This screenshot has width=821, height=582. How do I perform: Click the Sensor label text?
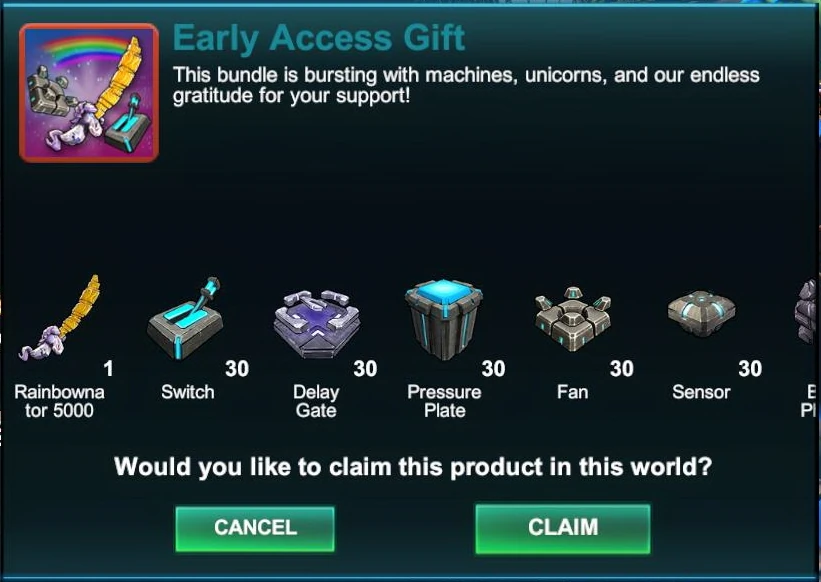[701, 392]
